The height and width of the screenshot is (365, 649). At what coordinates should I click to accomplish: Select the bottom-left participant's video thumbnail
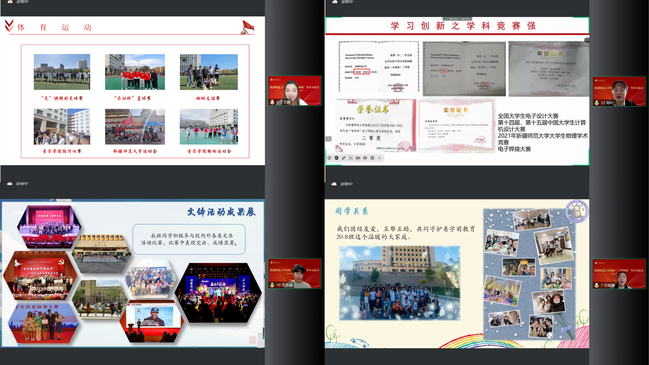[295, 274]
